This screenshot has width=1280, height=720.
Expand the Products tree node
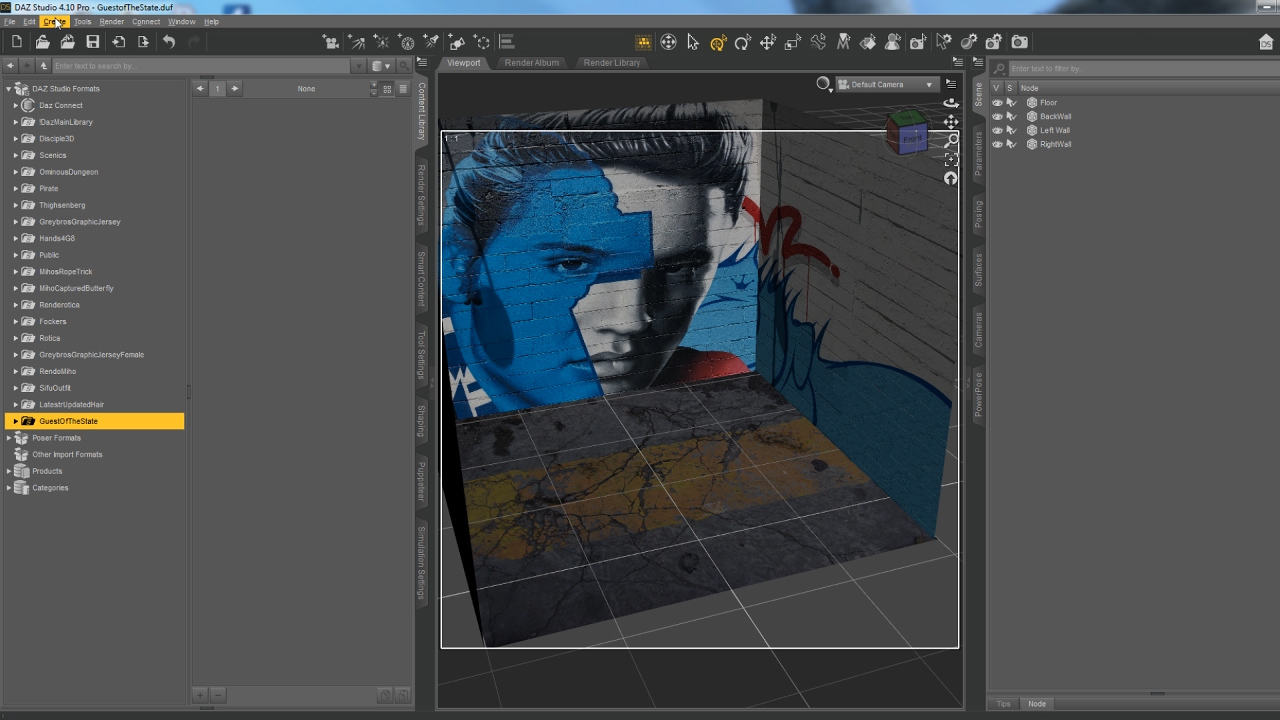[x=9, y=471]
